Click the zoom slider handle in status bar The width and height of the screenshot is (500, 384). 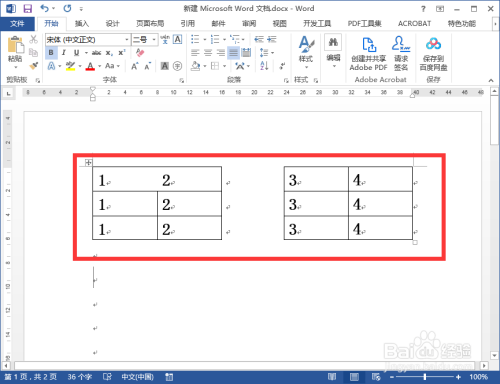pyautogui.click(x=425, y=377)
